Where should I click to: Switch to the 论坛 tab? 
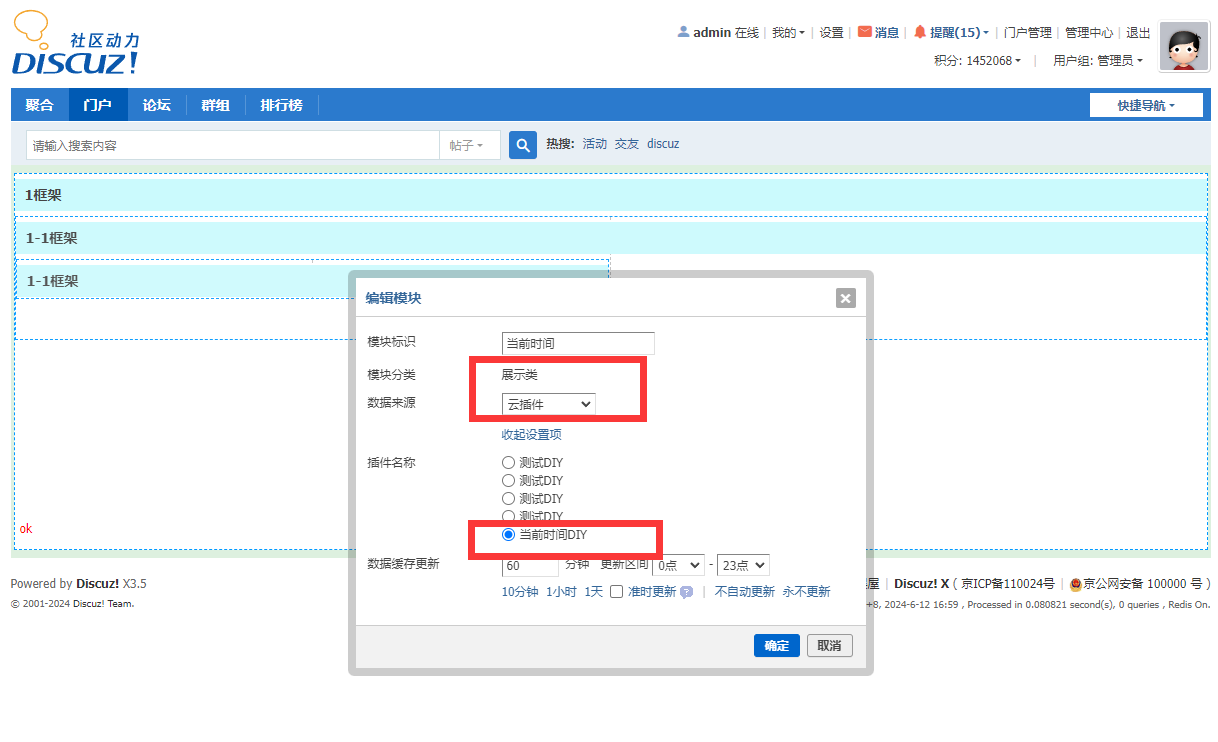pyautogui.click(x=156, y=104)
